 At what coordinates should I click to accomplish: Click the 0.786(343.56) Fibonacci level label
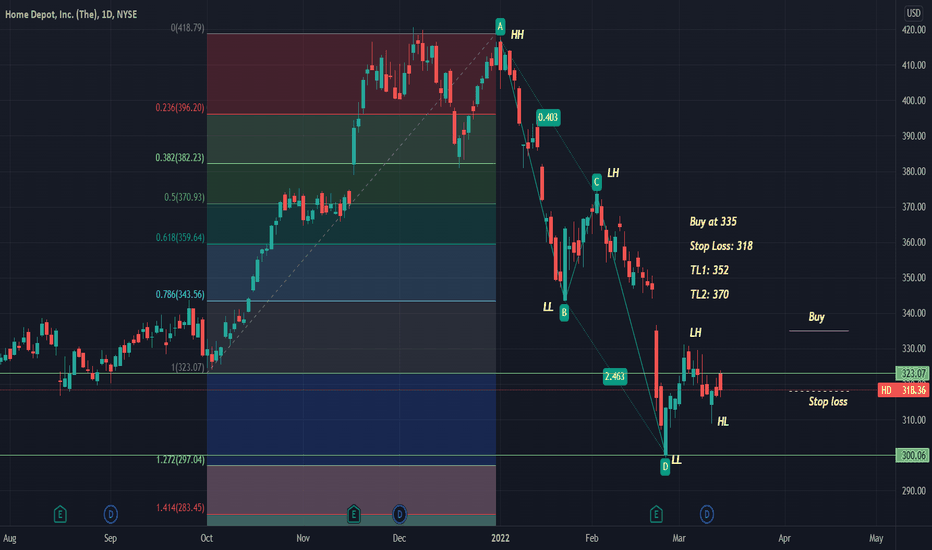[x=180, y=294]
